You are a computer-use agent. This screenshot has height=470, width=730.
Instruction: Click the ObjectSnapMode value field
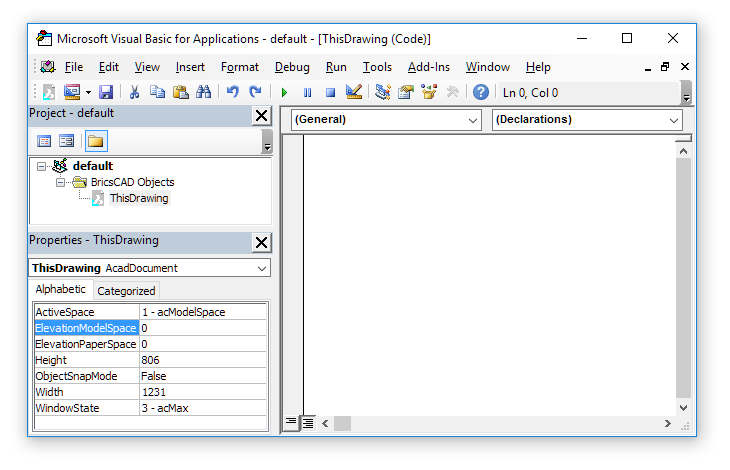[x=203, y=376]
